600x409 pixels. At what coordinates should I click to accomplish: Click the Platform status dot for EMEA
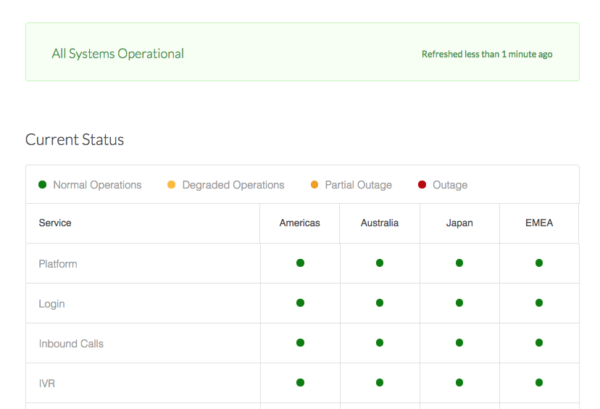click(539, 263)
